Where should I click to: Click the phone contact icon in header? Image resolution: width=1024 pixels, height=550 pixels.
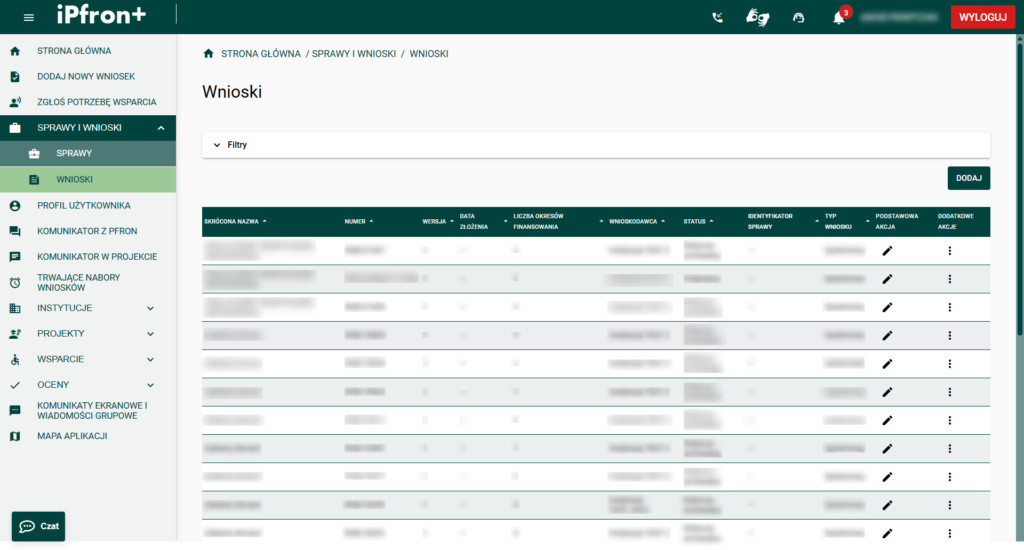[717, 17]
